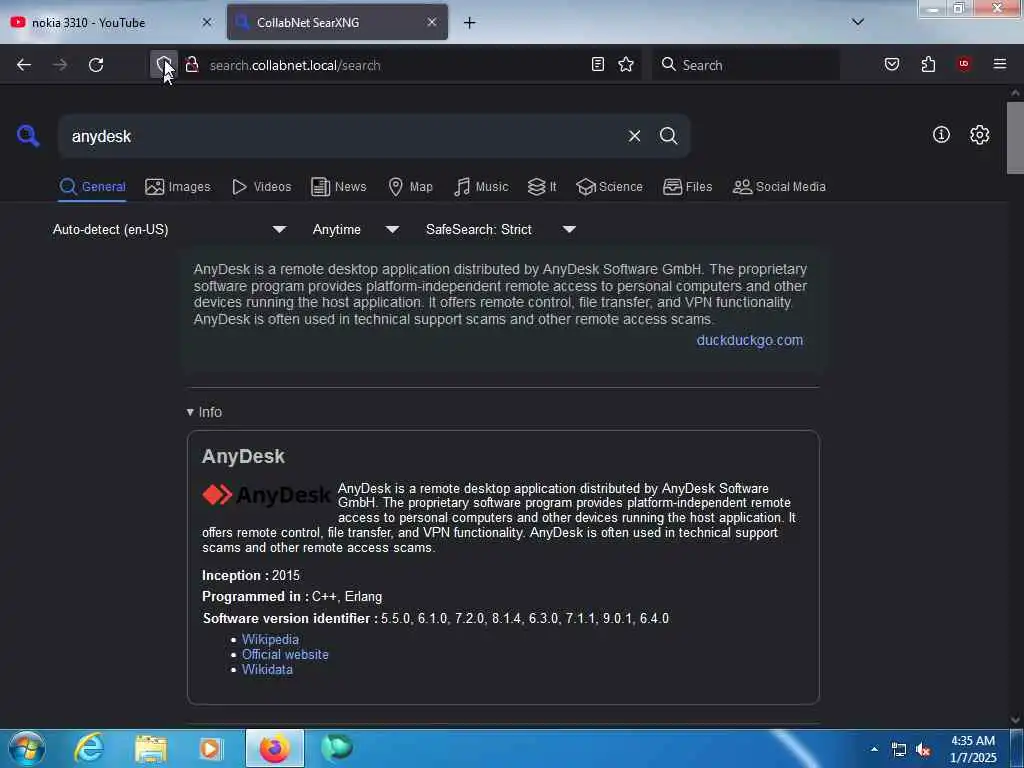1024x768 pixels.
Task: Click the page vertical scrollbar thumb
Action: pyautogui.click(x=1015, y=137)
